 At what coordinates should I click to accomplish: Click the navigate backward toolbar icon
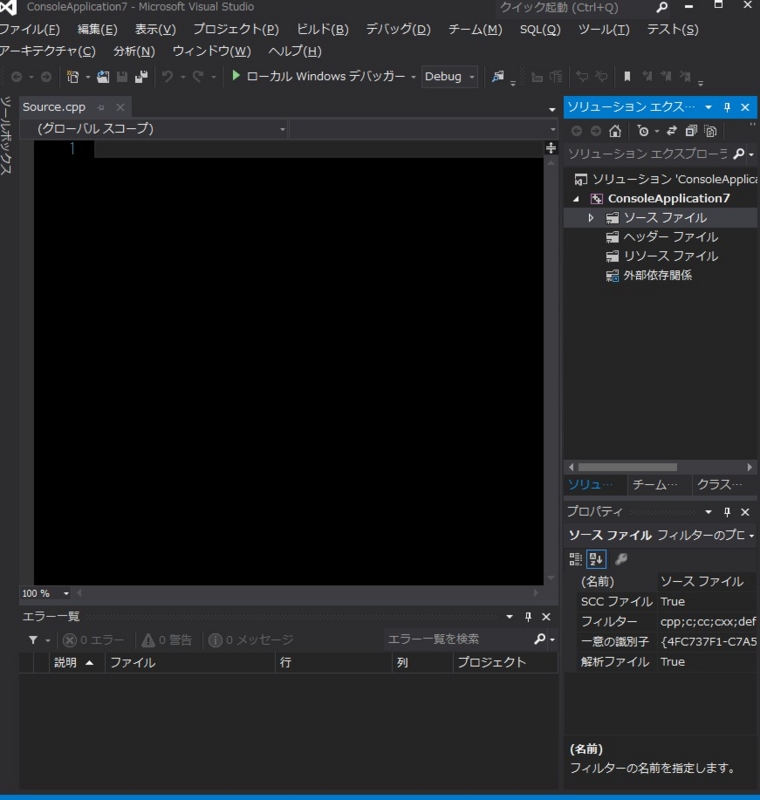16,77
